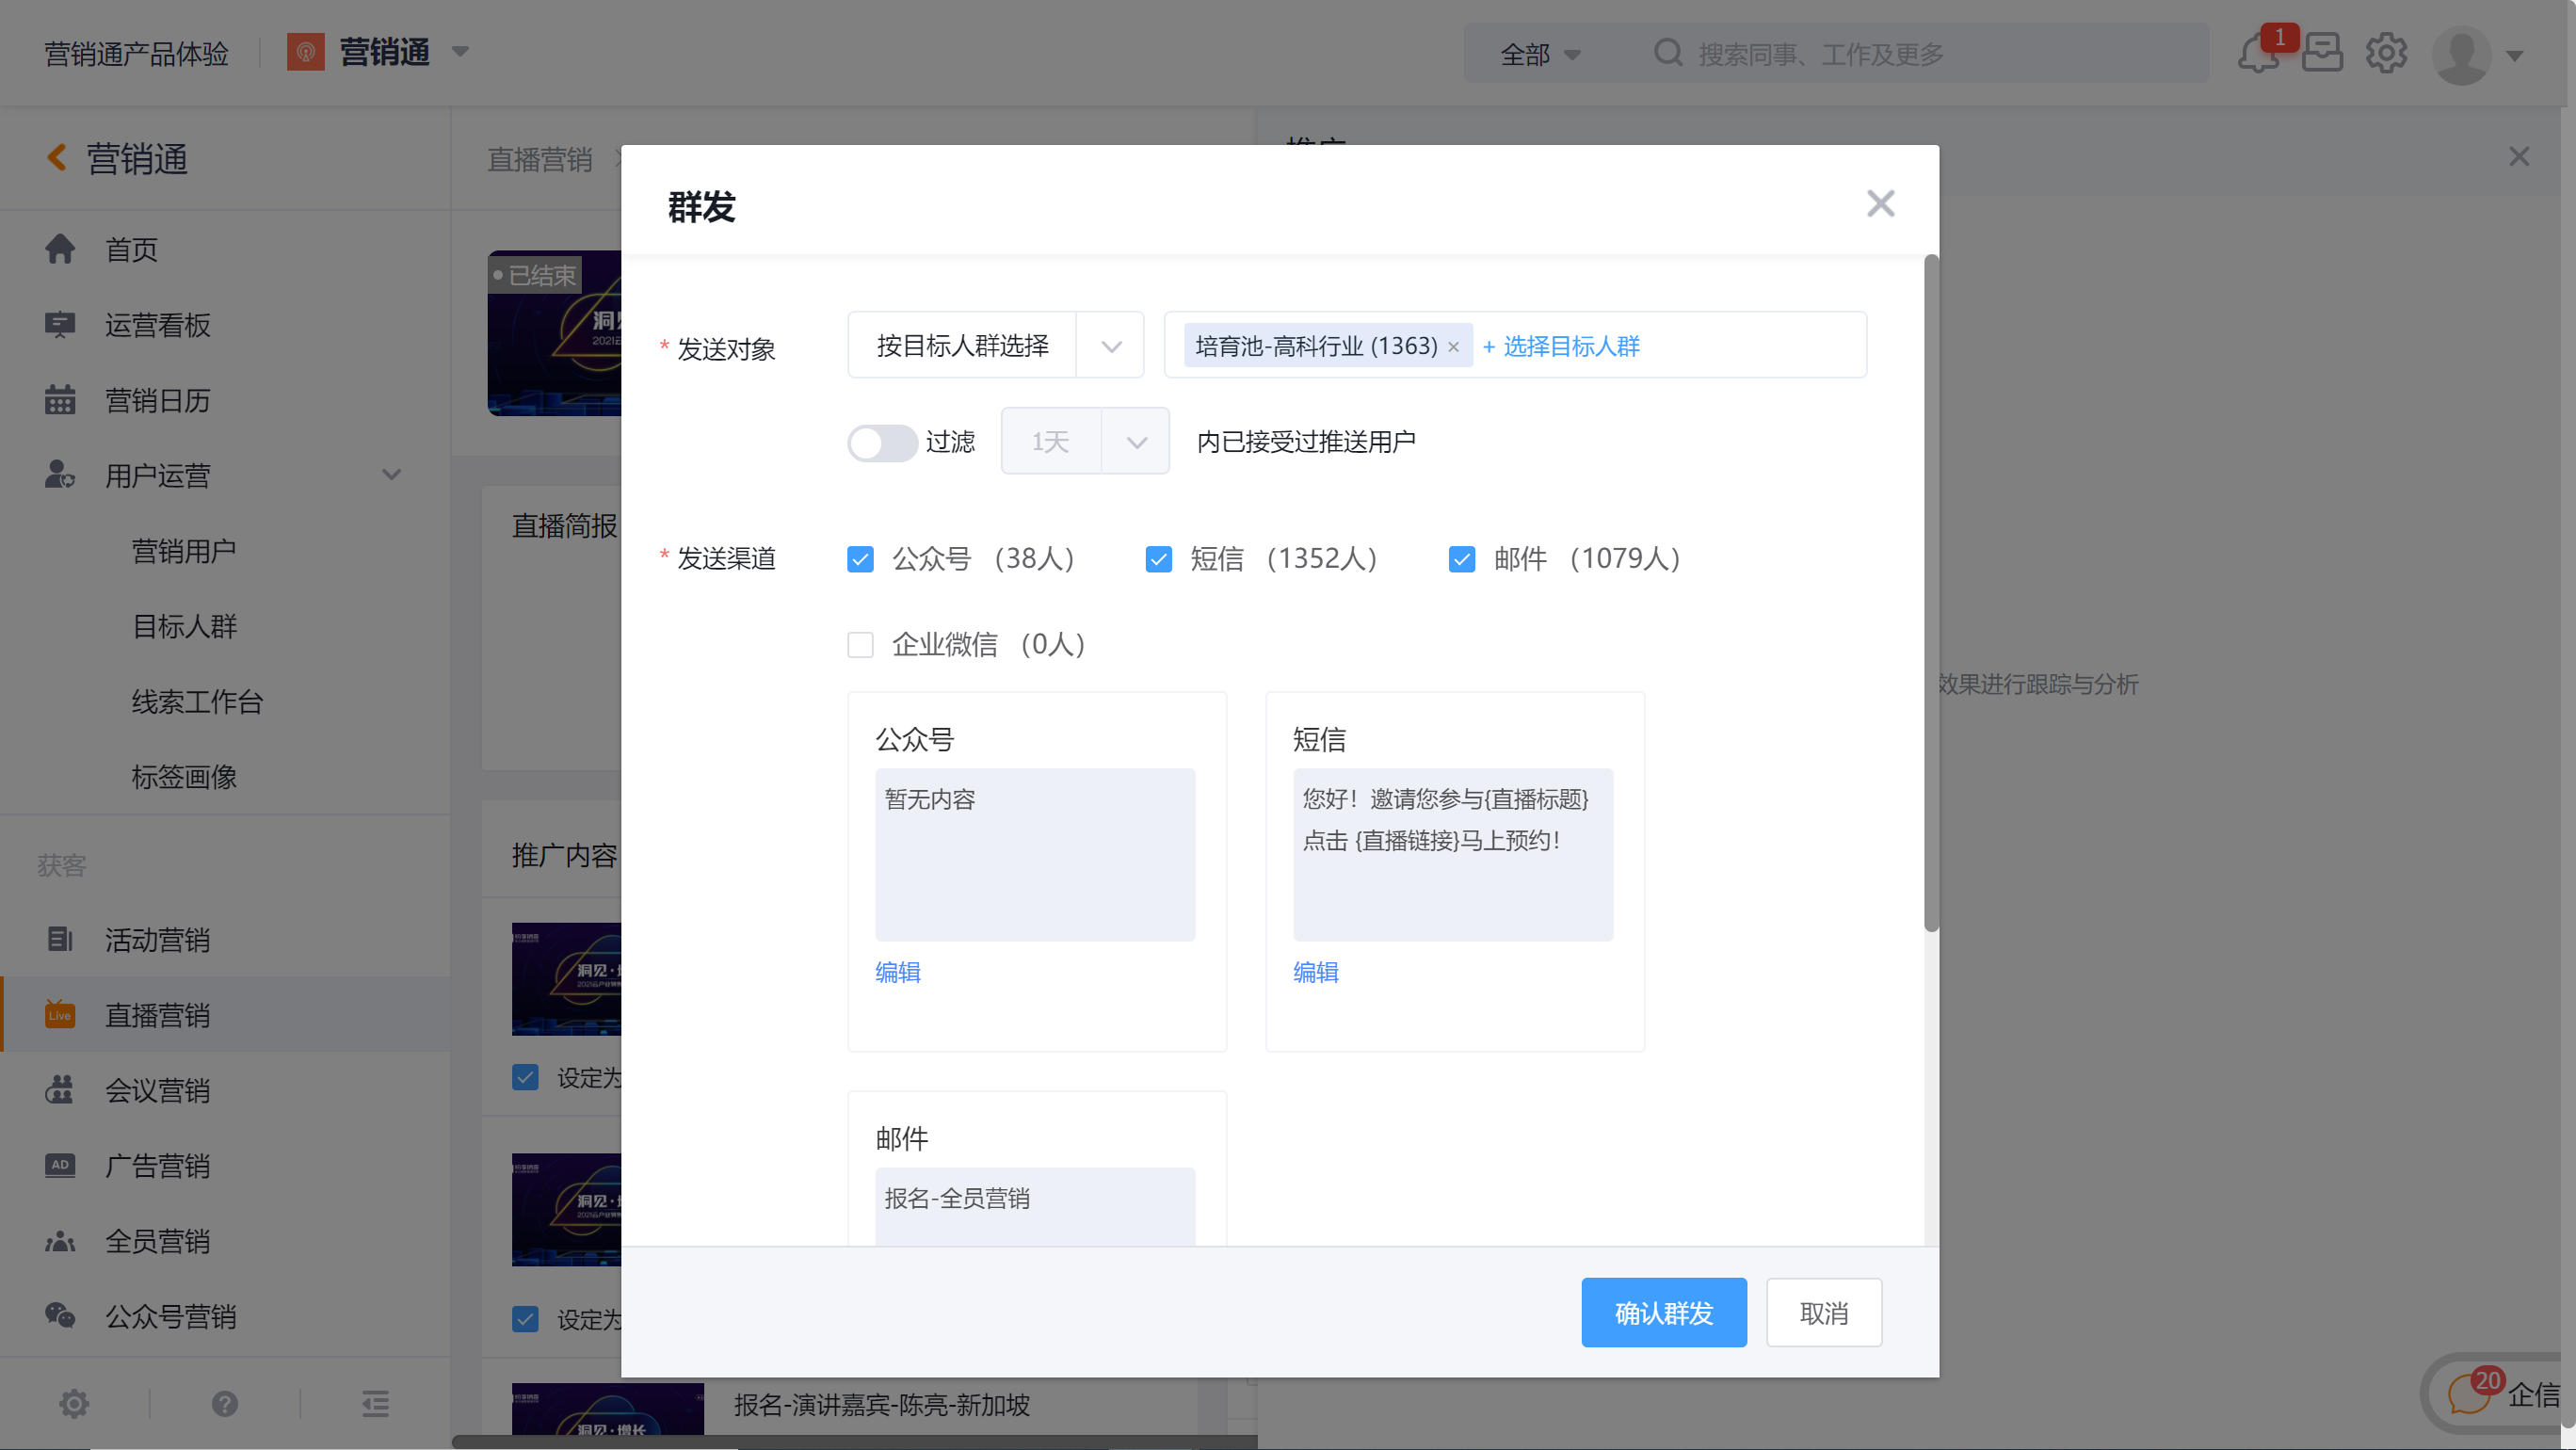
Task: Click the sidebar help question icon
Action: click(x=225, y=1404)
